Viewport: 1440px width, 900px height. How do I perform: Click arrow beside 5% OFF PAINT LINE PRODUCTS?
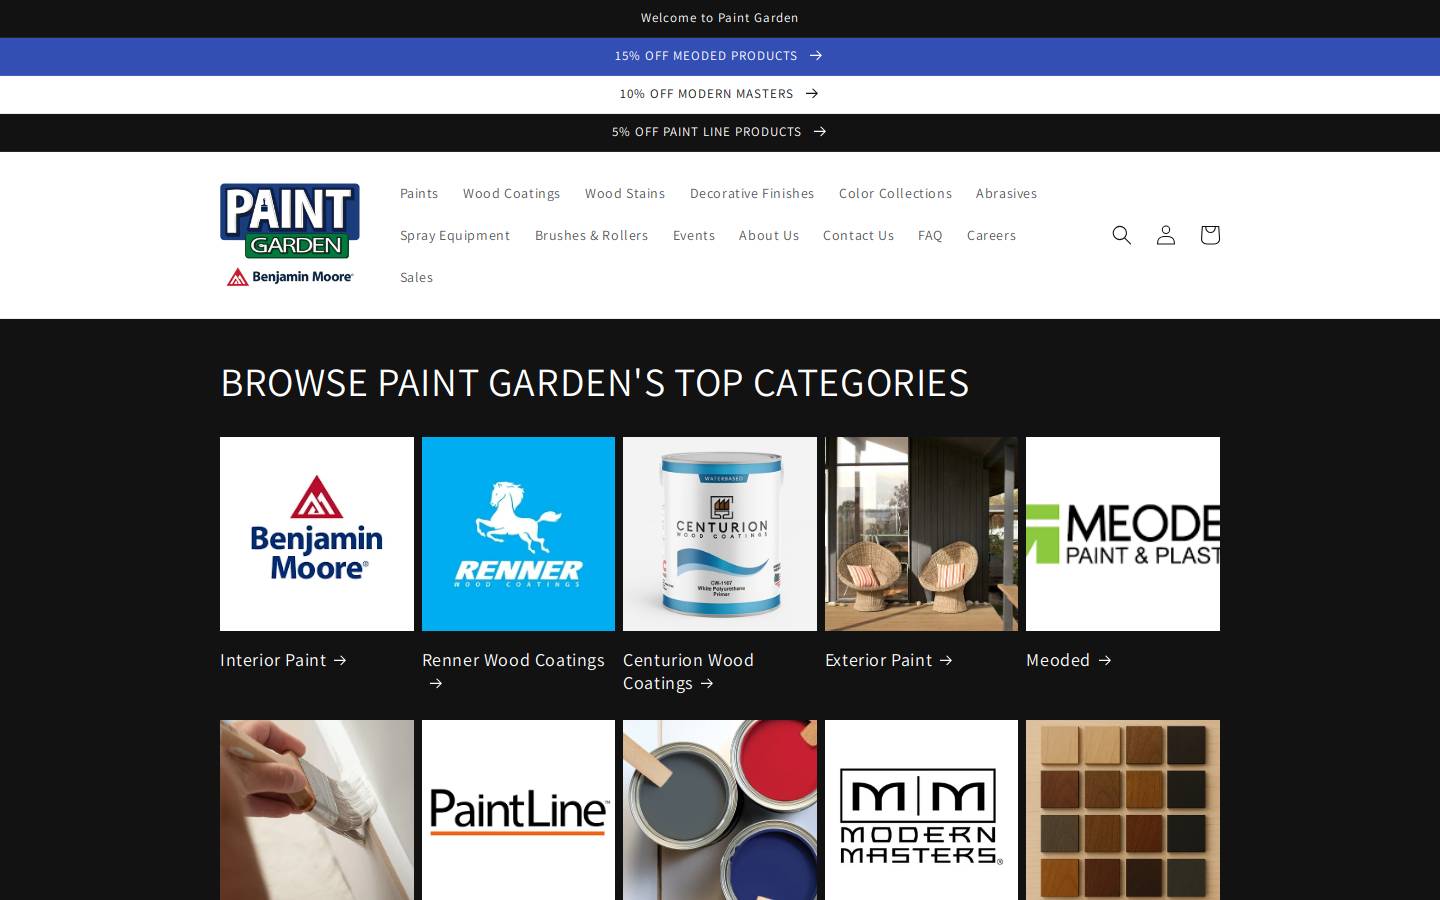click(820, 132)
